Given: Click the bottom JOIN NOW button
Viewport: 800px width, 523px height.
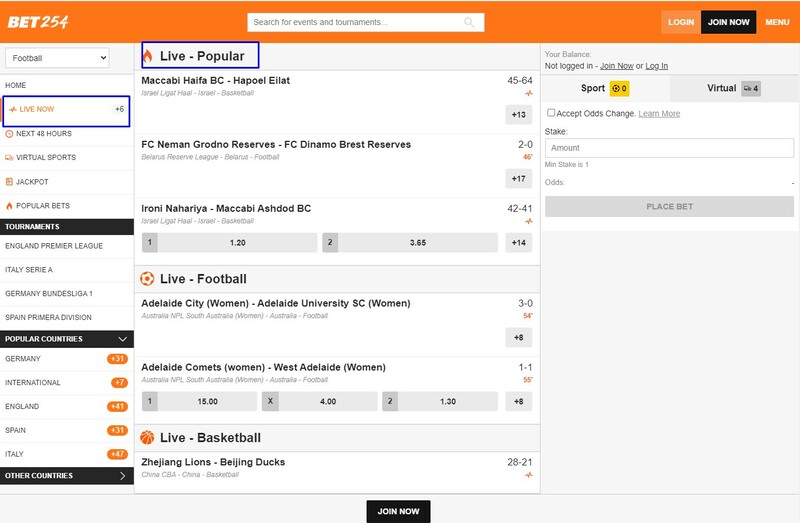Looking at the screenshot, I should pyautogui.click(x=398, y=511).
